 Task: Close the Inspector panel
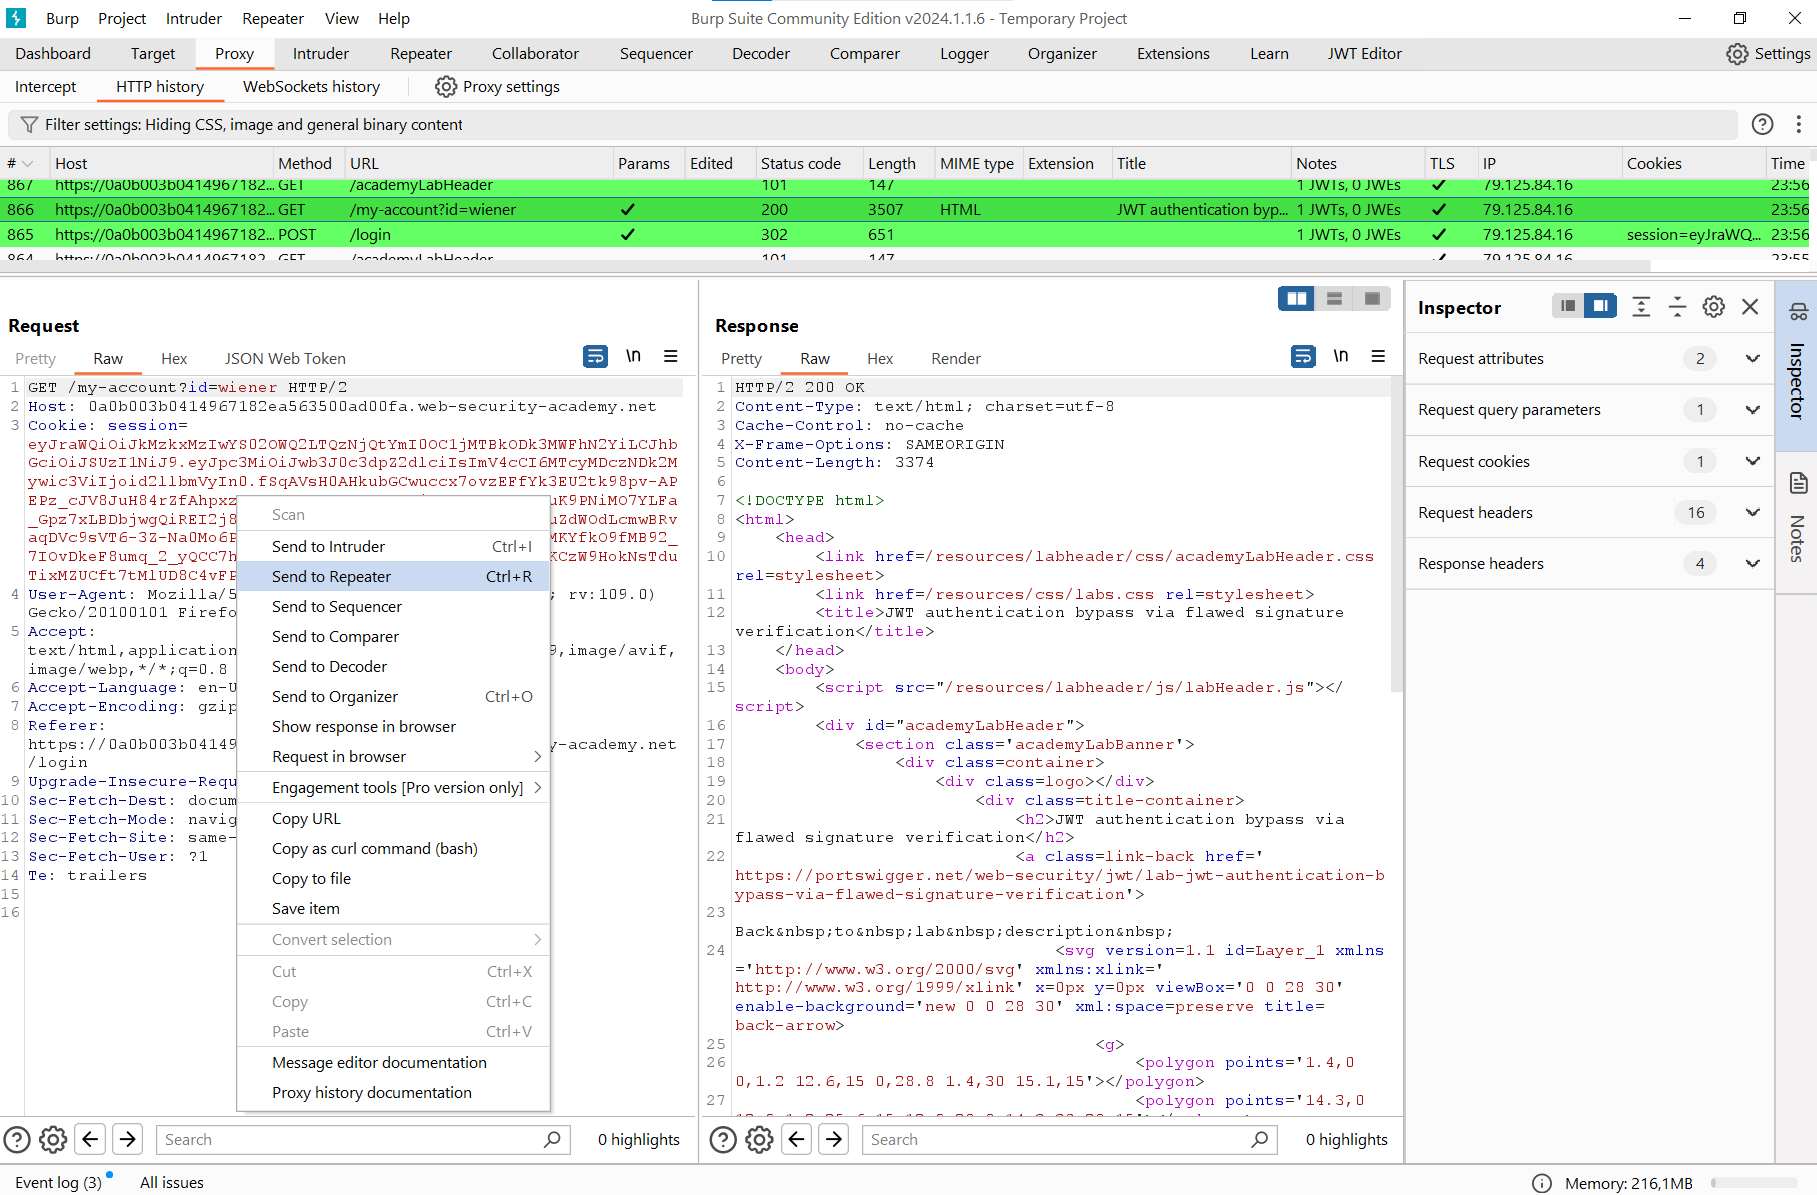1750,307
